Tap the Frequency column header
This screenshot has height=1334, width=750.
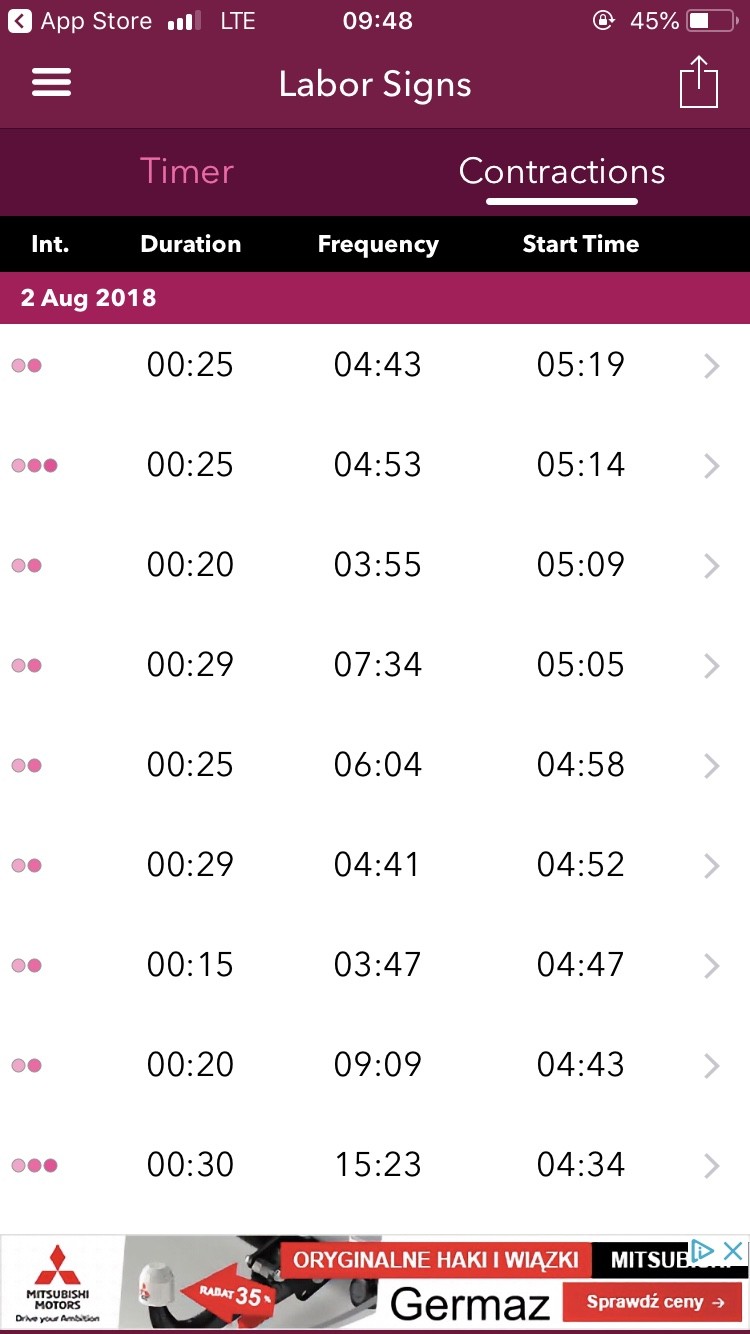click(378, 244)
